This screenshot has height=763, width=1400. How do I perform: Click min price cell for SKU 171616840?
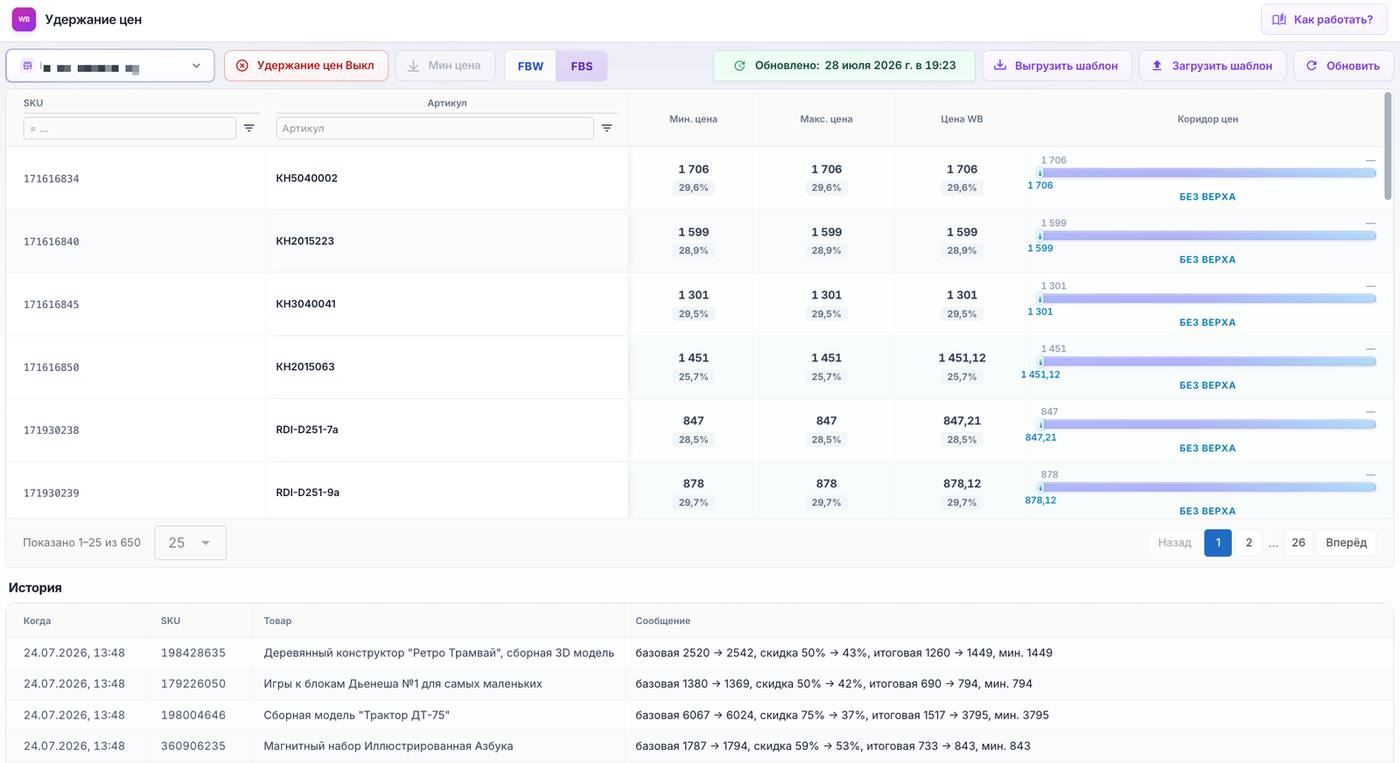pos(694,241)
